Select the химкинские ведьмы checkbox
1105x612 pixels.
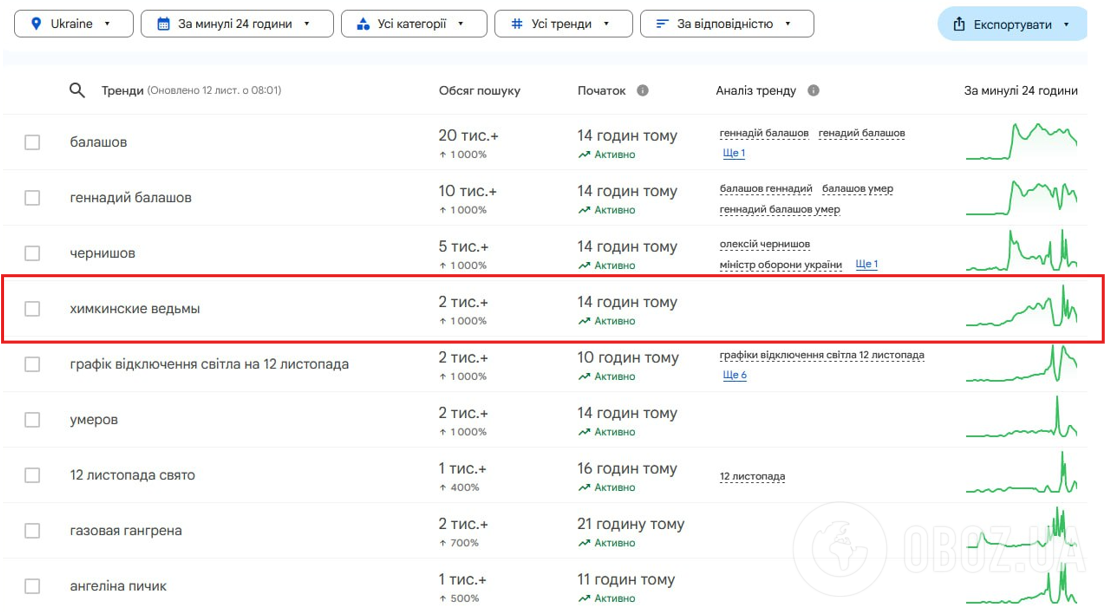[x=32, y=309]
